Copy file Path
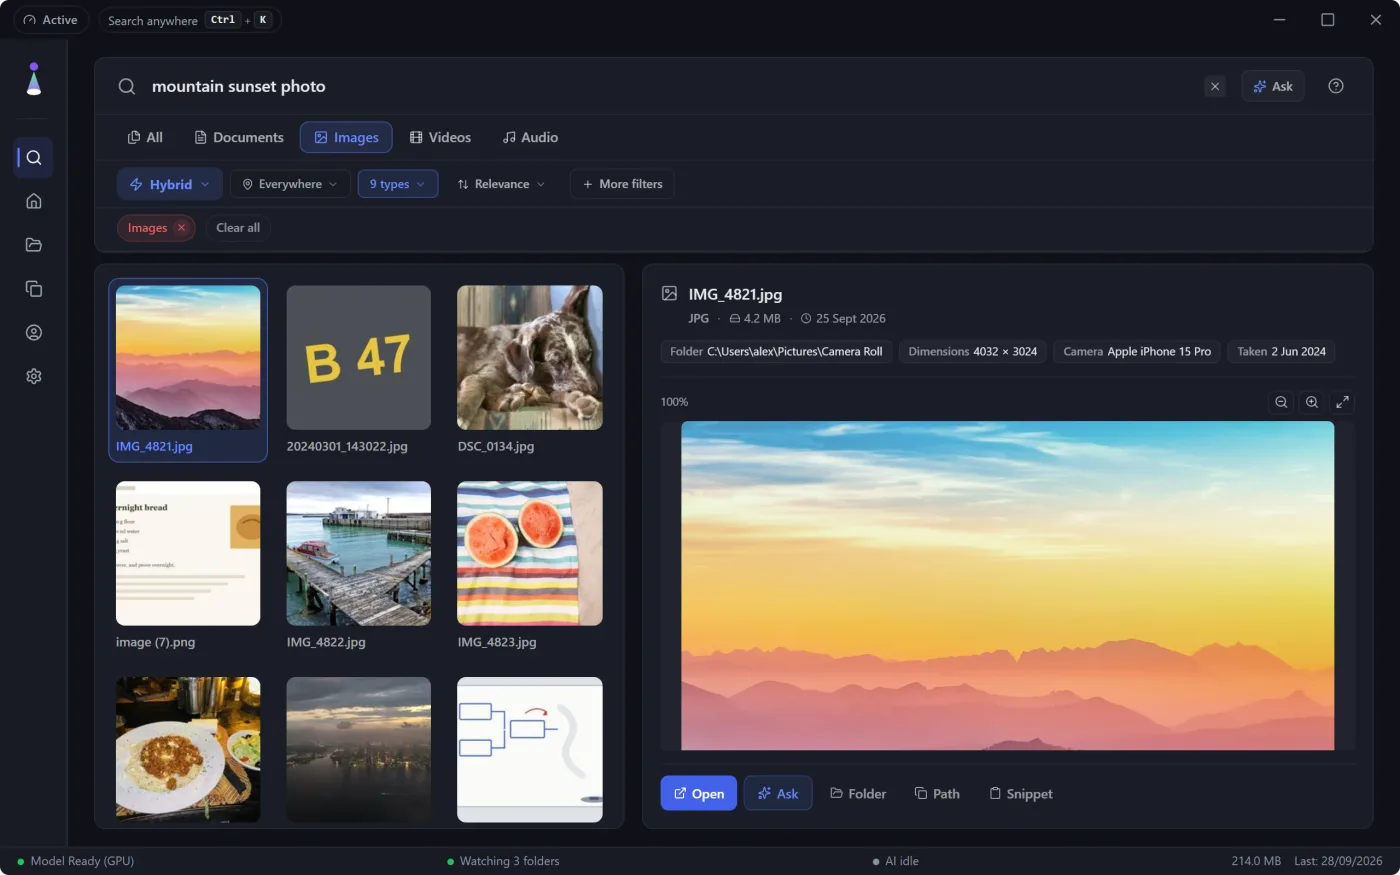The width and height of the screenshot is (1400, 875). 937,793
